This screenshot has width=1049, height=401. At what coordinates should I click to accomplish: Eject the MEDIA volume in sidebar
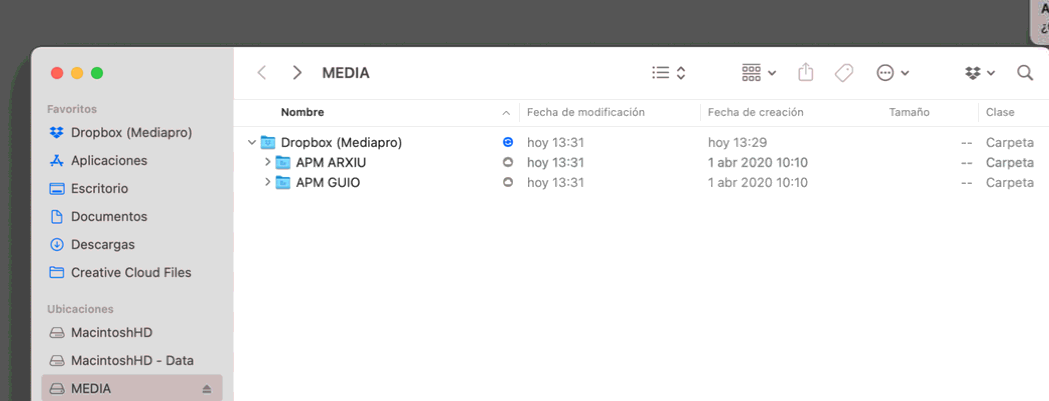point(207,389)
